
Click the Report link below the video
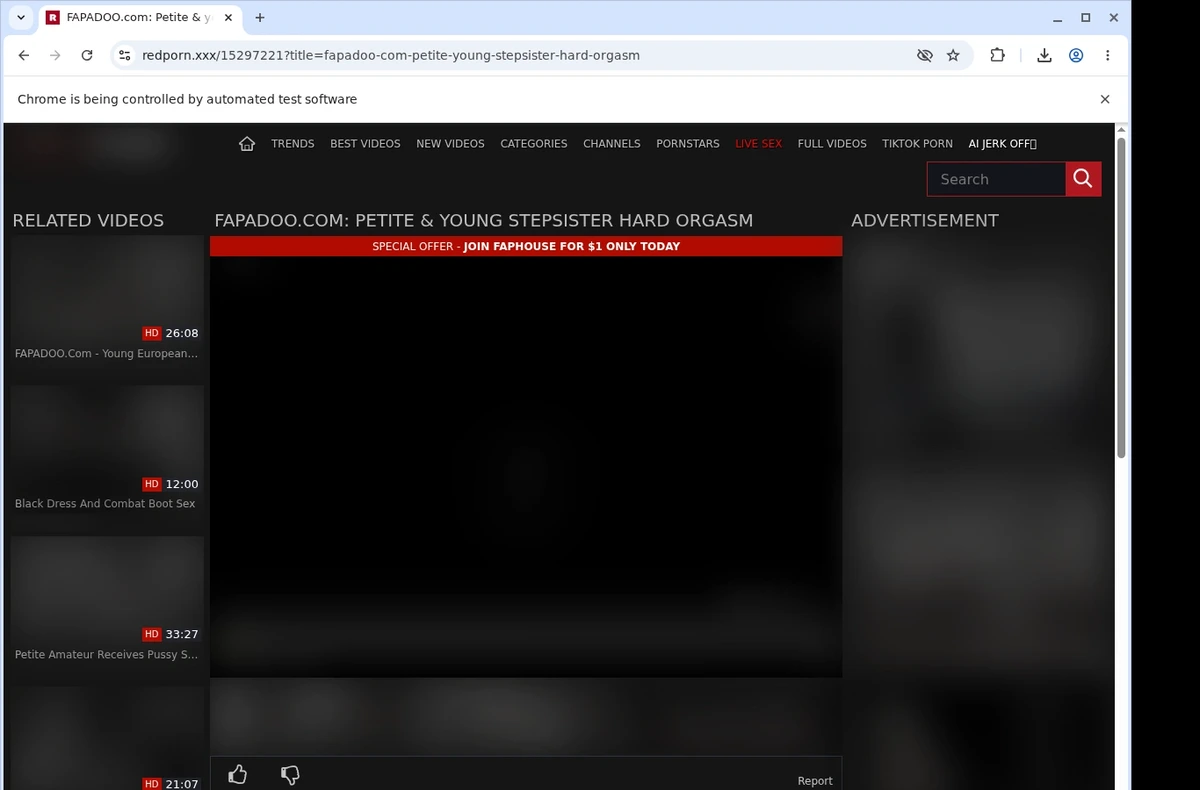point(815,781)
